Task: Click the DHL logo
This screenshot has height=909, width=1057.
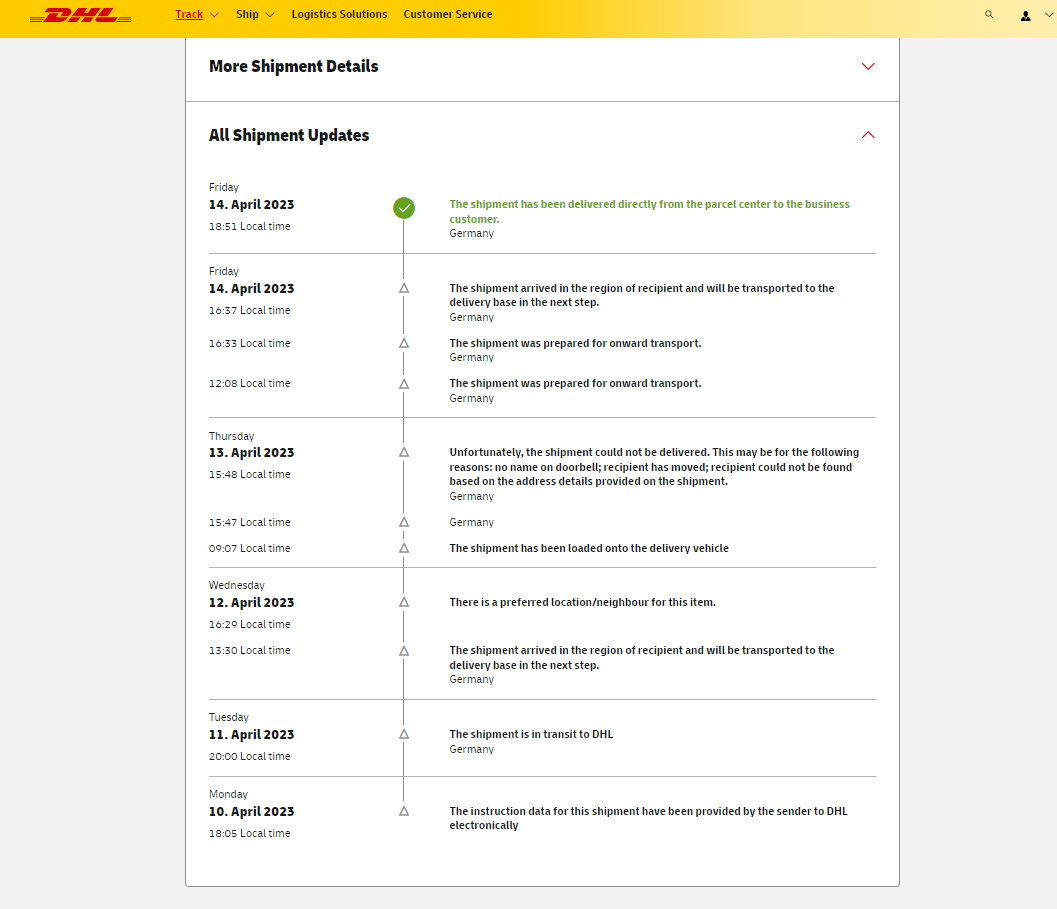Action: (x=81, y=16)
